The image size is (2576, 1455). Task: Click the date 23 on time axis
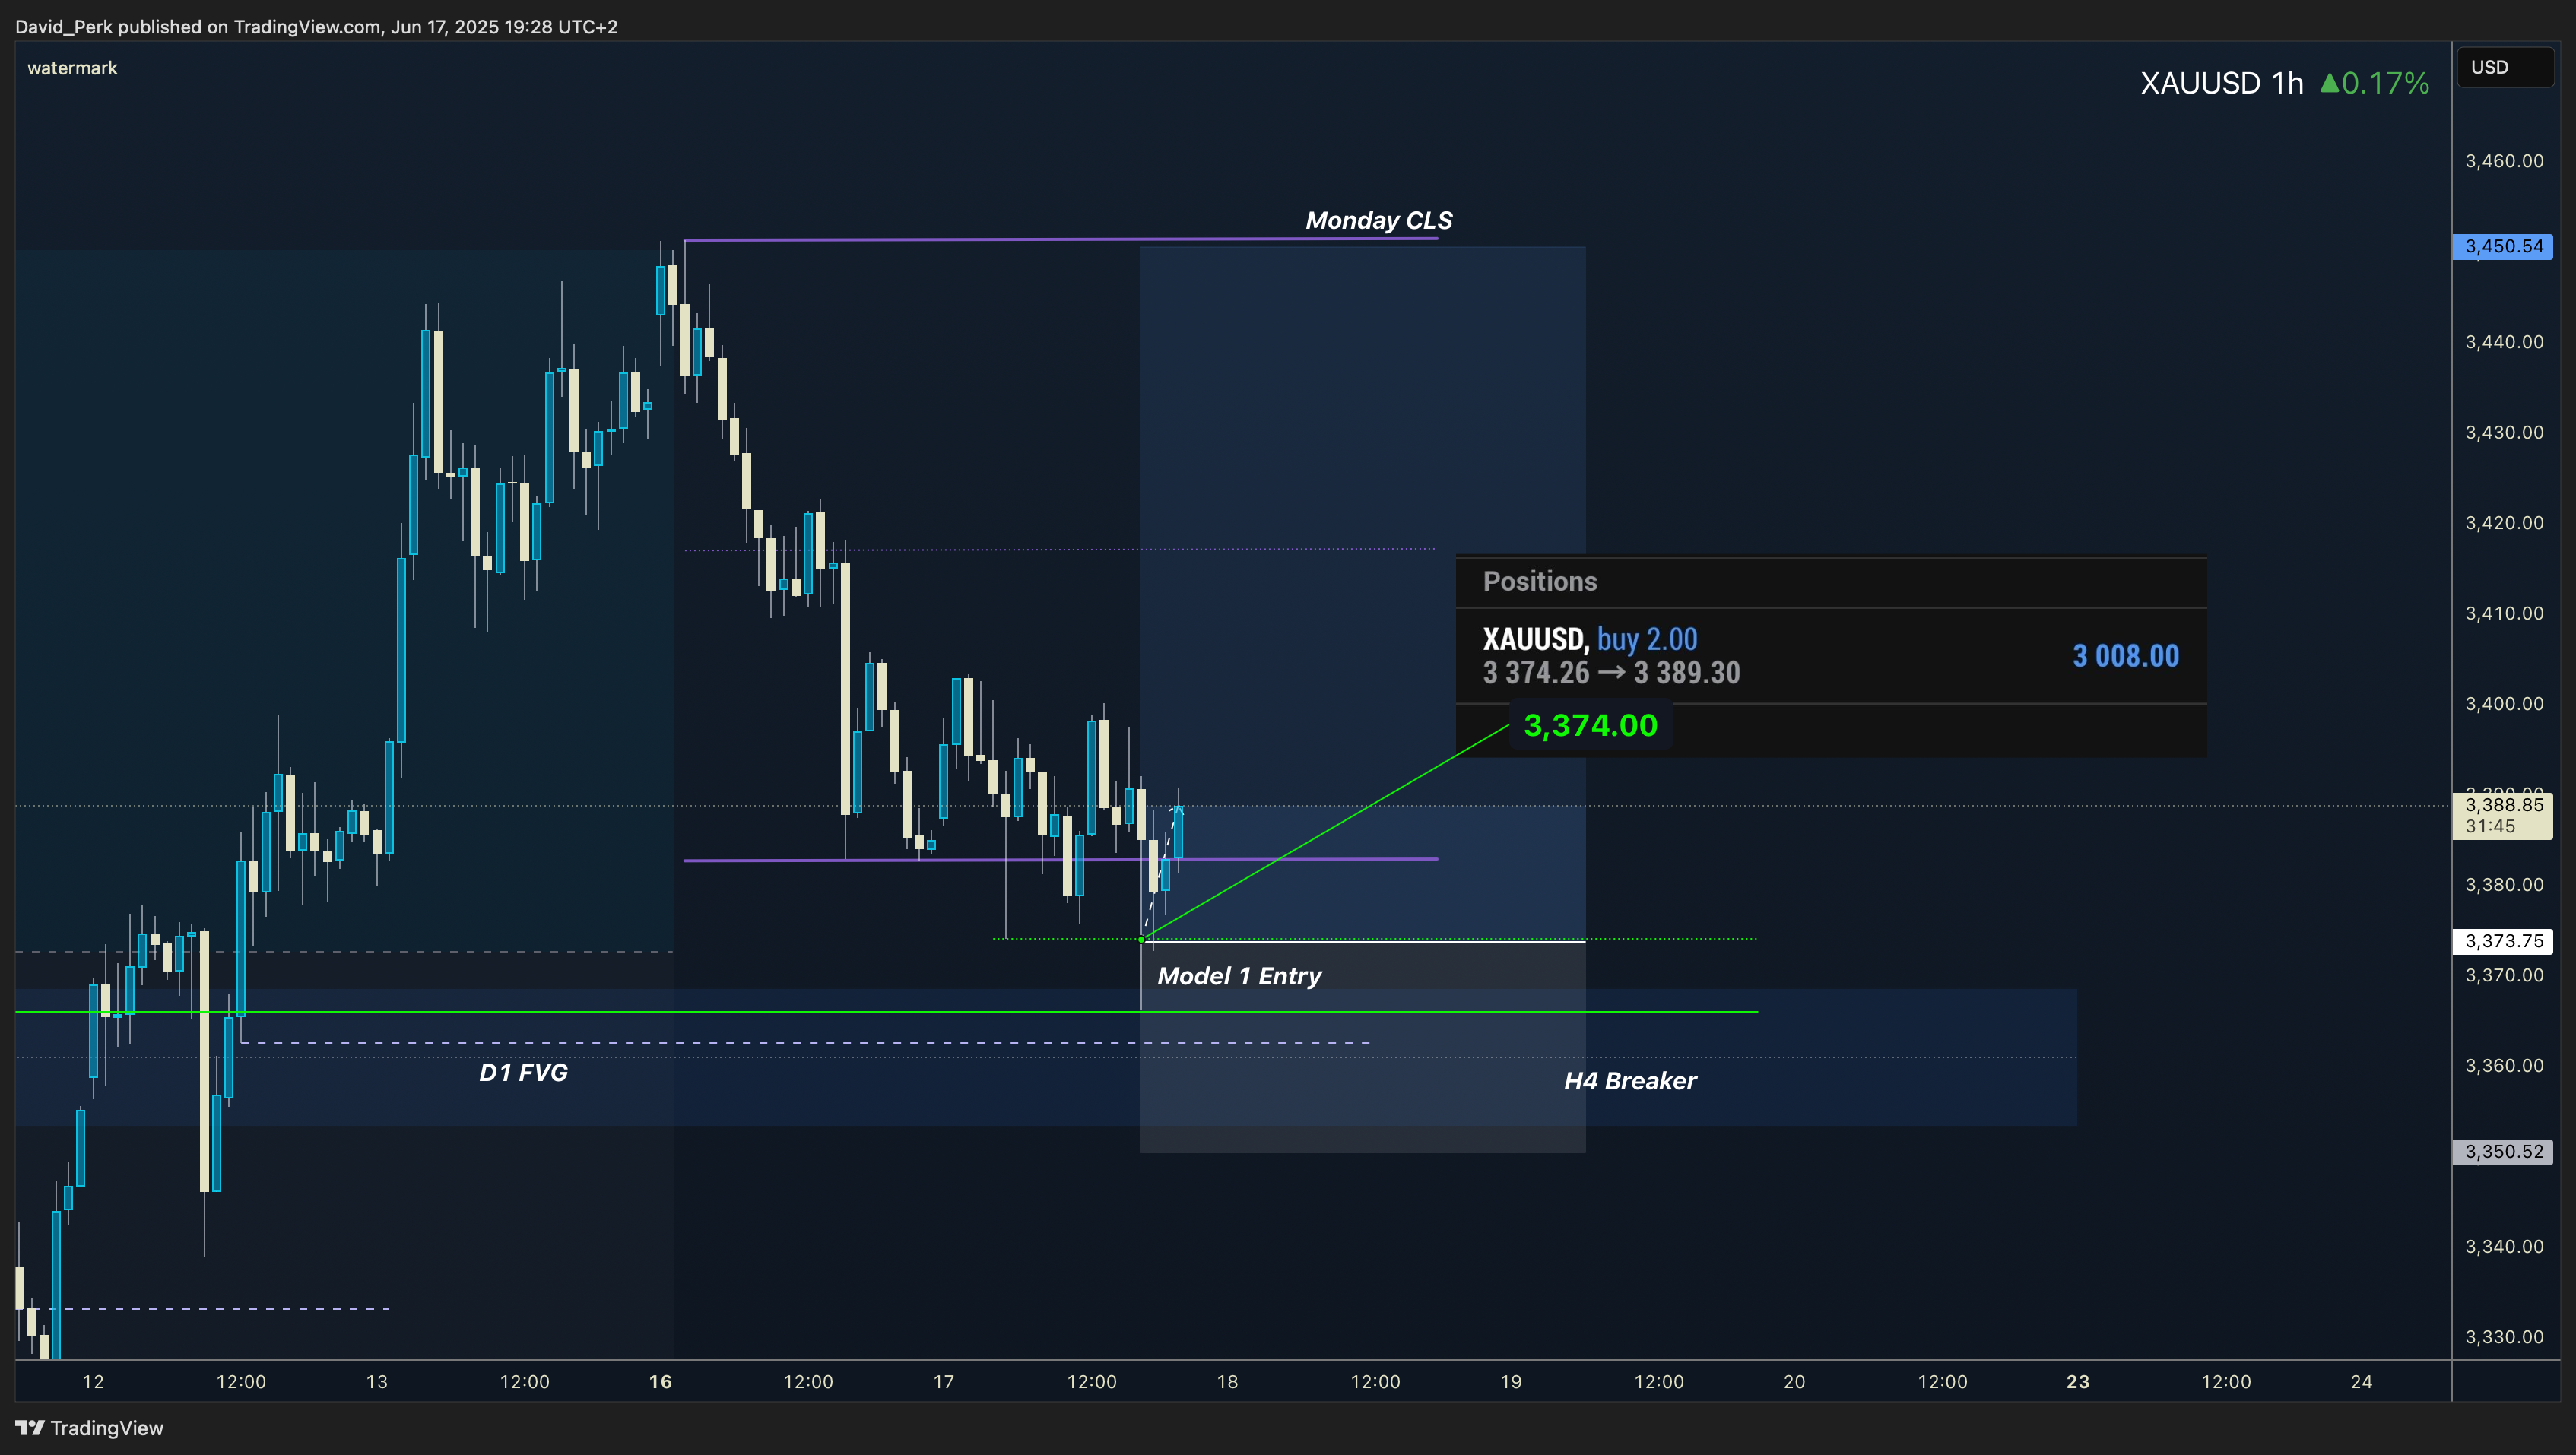(x=2078, y=1382)
